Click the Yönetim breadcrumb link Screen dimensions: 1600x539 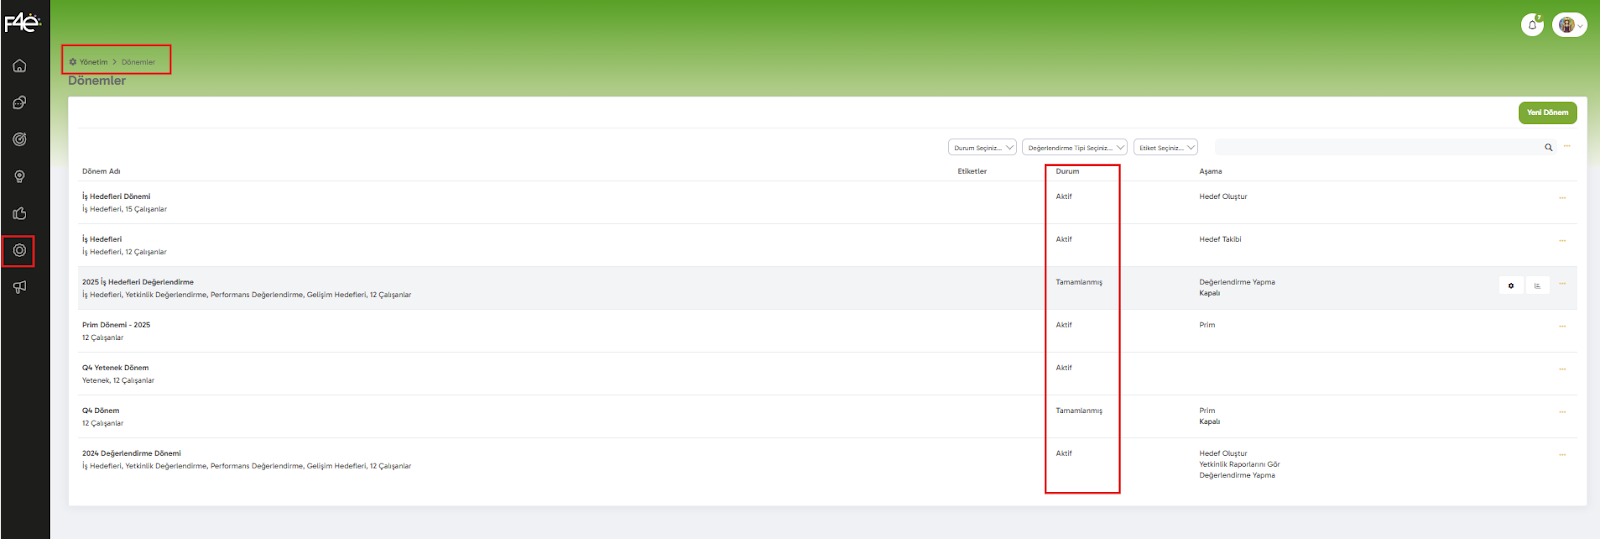[93, 62]
